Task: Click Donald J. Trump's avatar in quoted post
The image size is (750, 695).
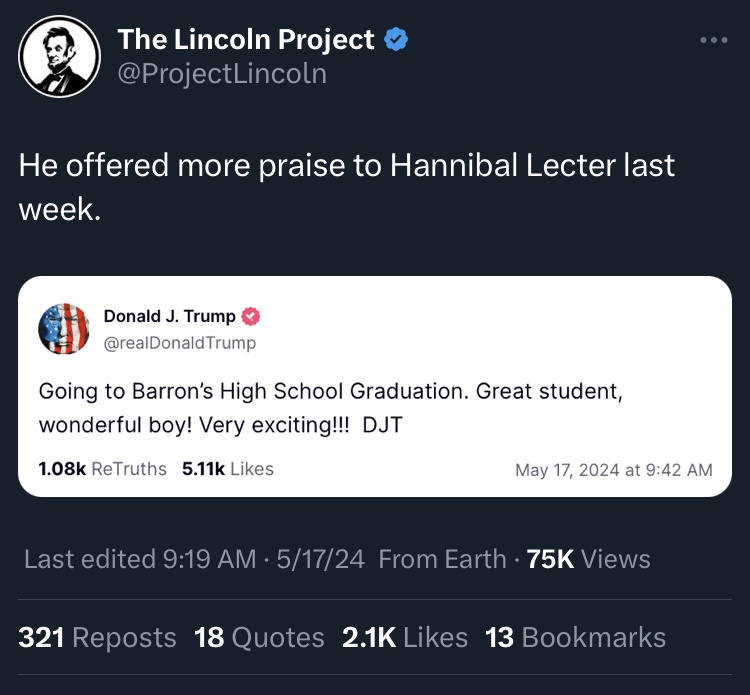Action: click(64, 329)
